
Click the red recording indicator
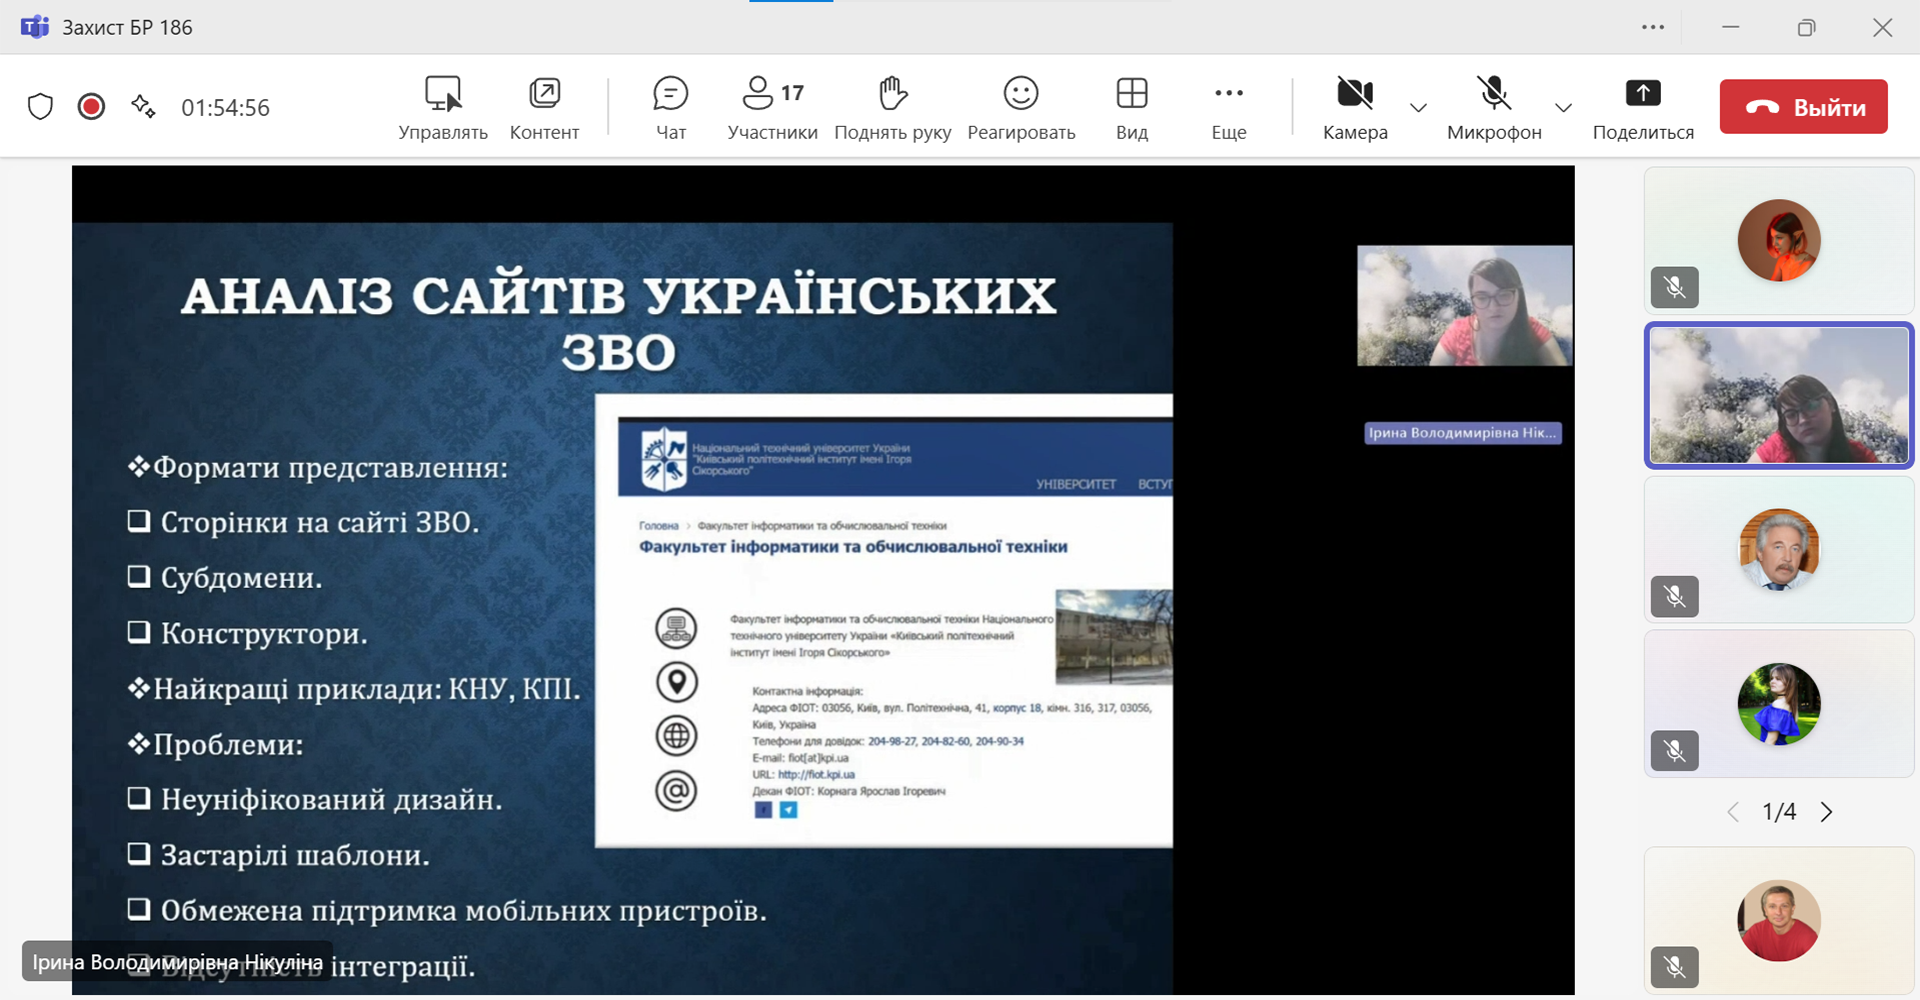point(91,107)
